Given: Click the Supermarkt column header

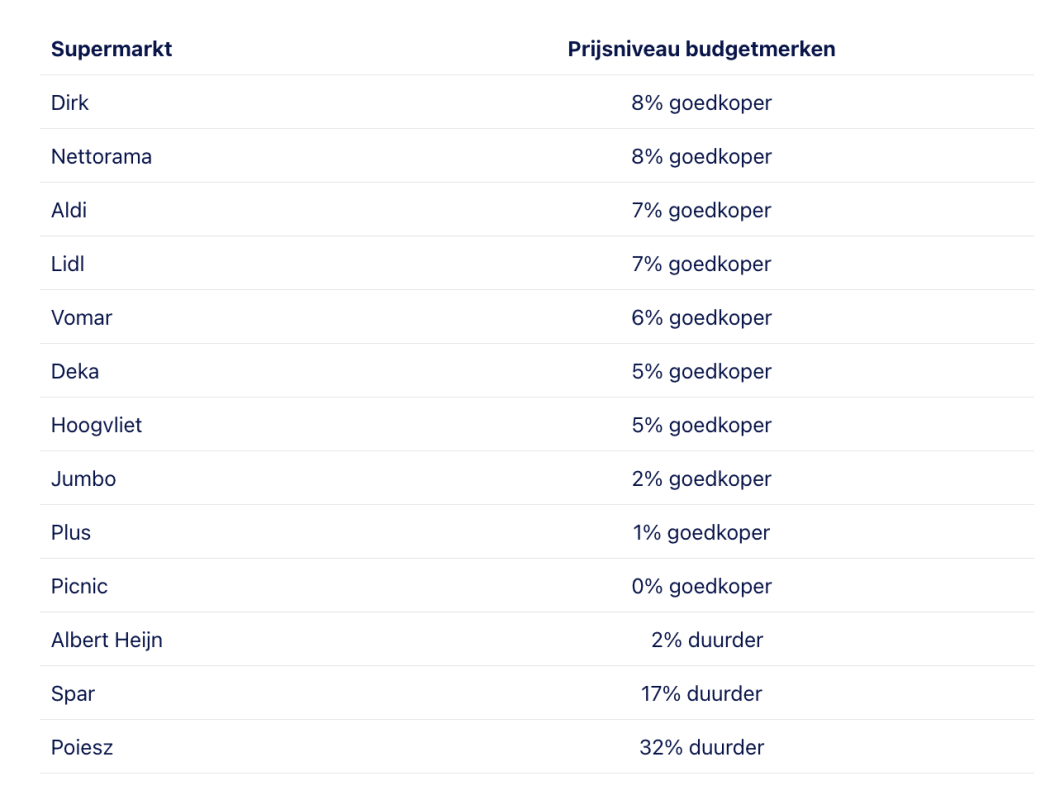Looking at the screenshot, I should pyautogui.click(x=111, y=49).
